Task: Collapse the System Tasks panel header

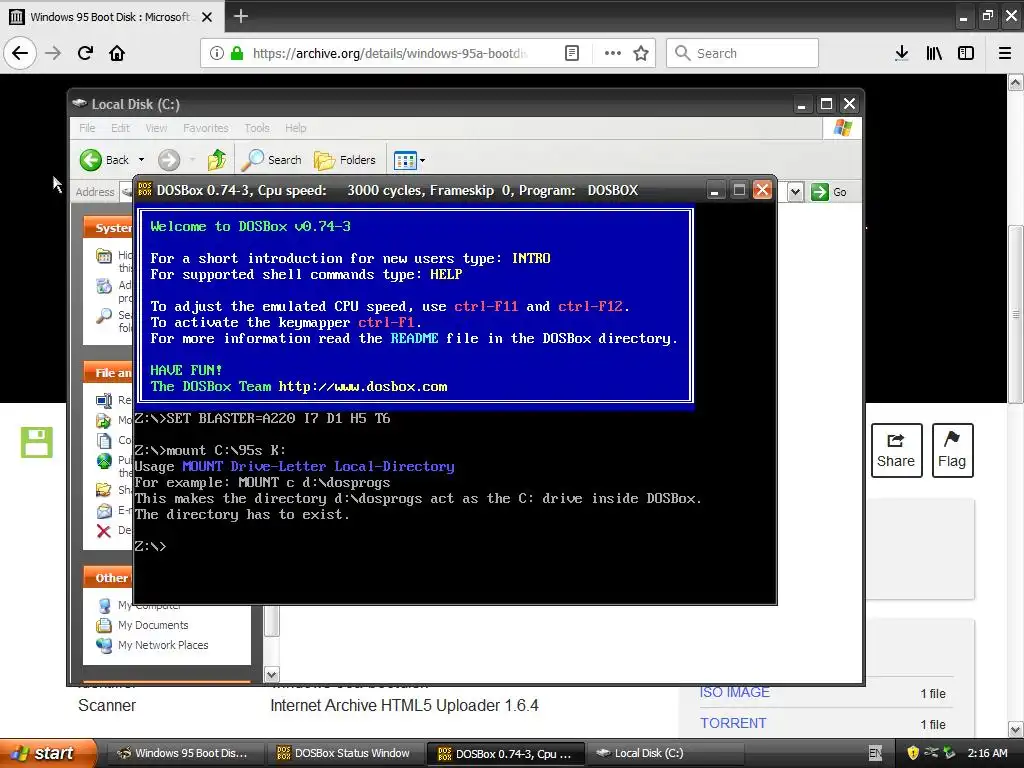Action: coord(108,227)
